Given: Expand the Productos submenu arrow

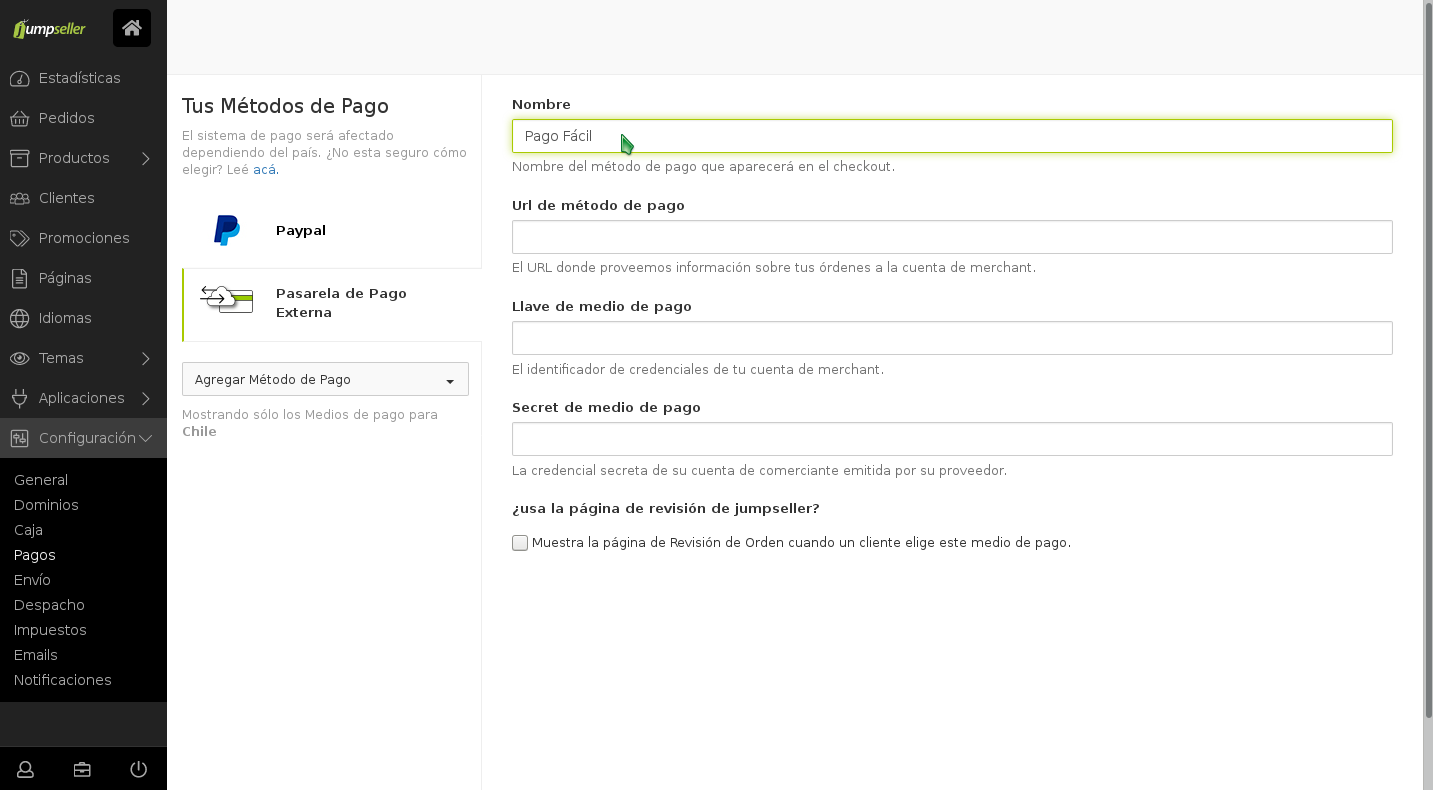Looking at the screenshot, I should tap(146, 158).
